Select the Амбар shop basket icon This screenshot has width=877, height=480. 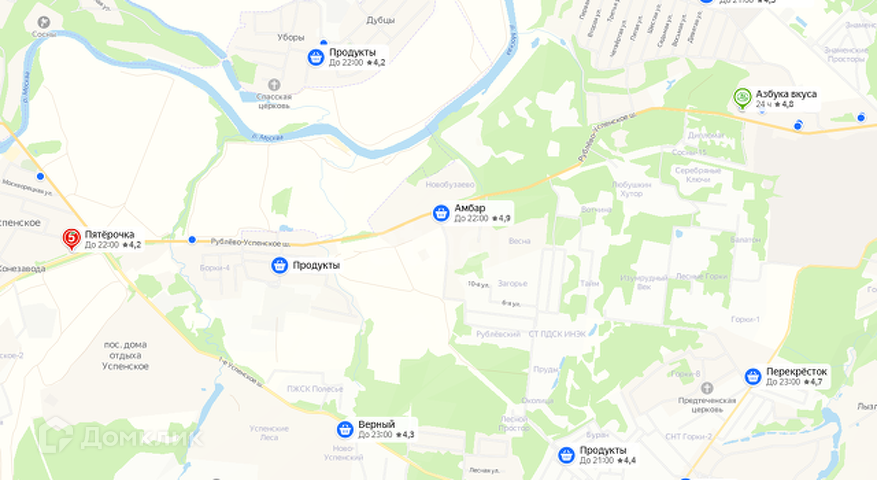(441, 213)
